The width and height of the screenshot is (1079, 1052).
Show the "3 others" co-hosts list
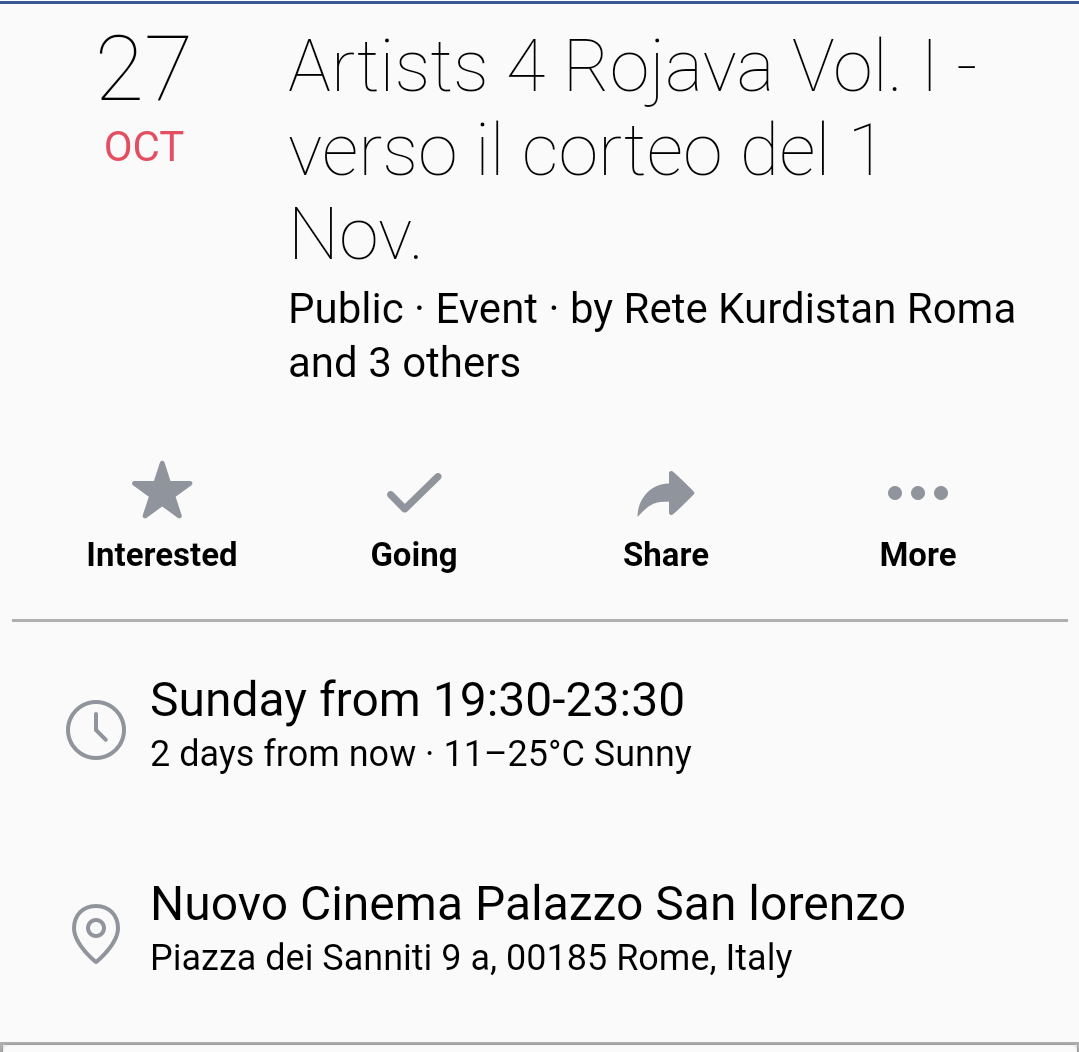pyautogui.click(x=444, y=363)
